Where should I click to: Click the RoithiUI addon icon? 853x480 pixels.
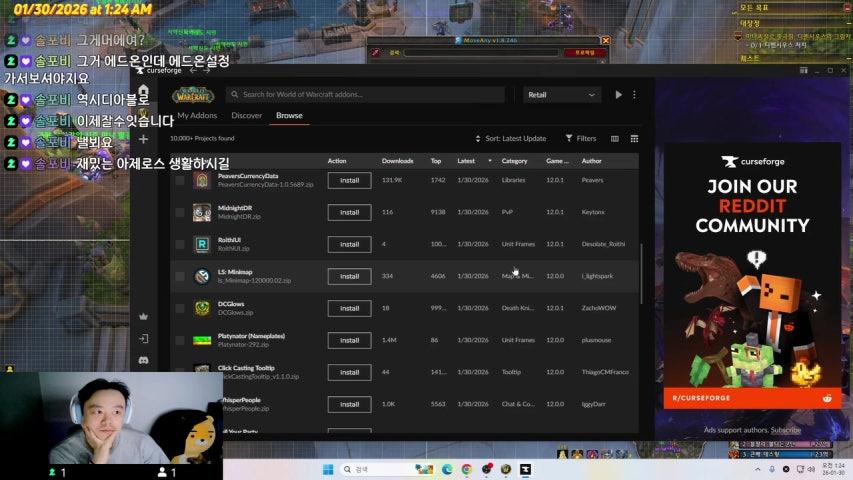tap(202, 244)
